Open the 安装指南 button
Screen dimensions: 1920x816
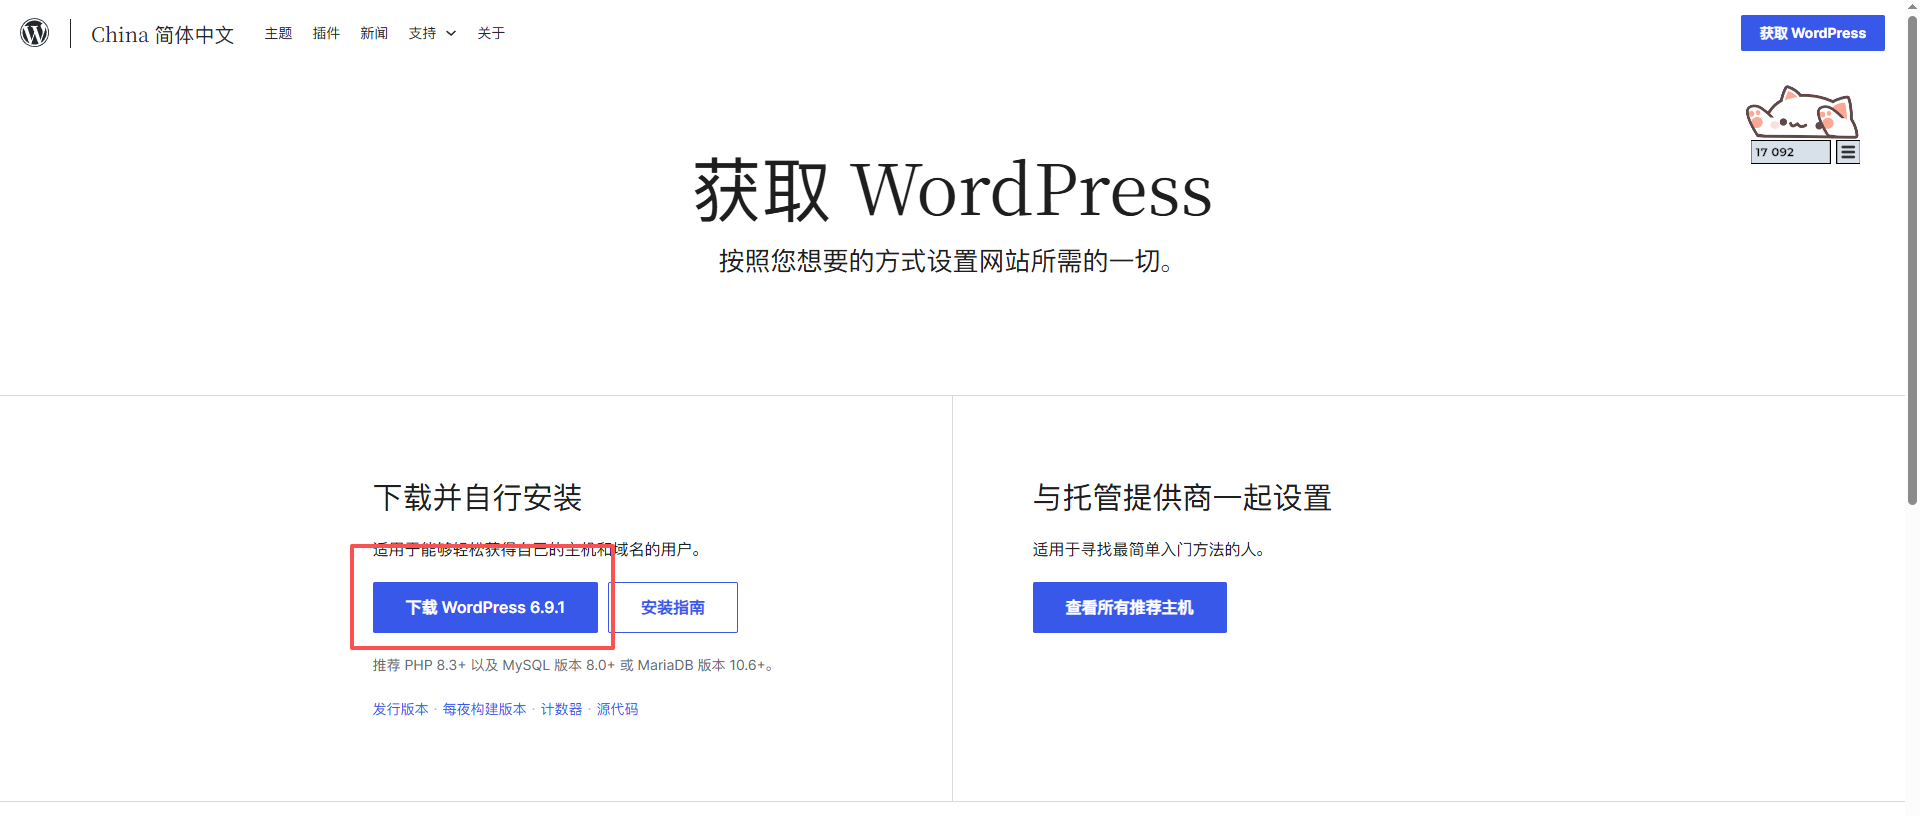[673, 608]
